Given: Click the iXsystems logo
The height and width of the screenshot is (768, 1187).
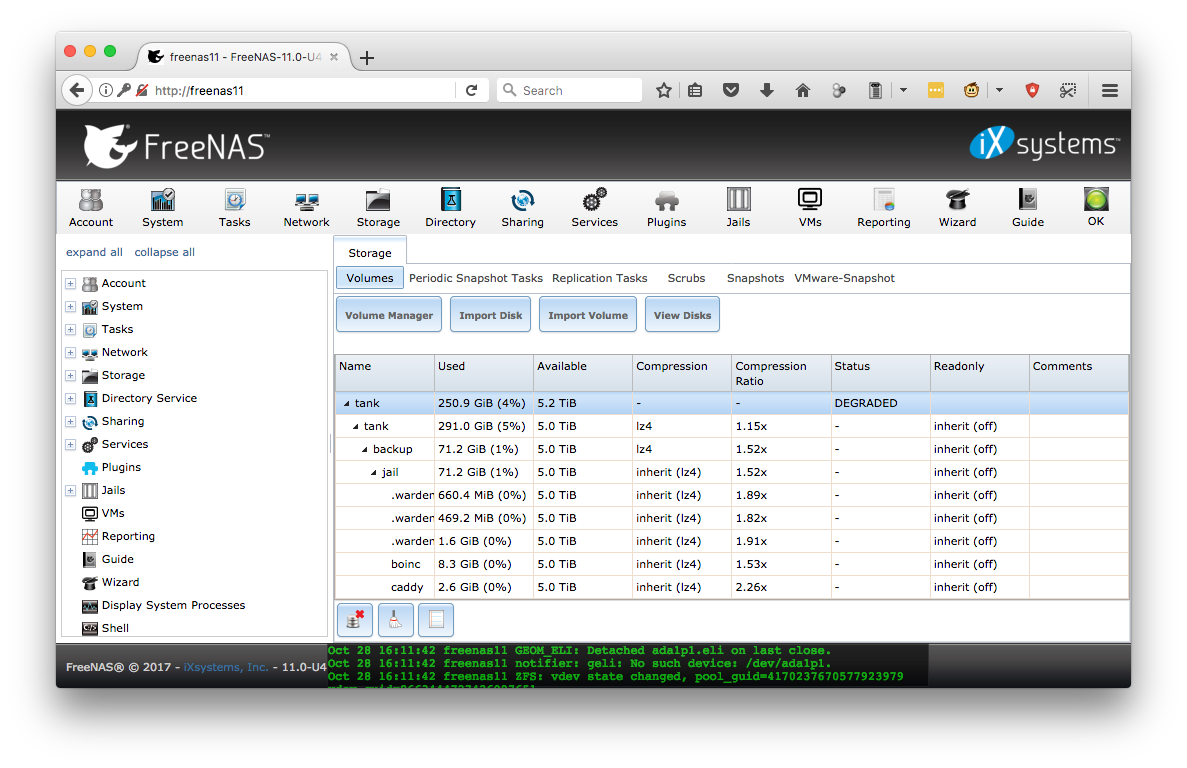Looking at the screenshot, I should [x=1044, y=143].
